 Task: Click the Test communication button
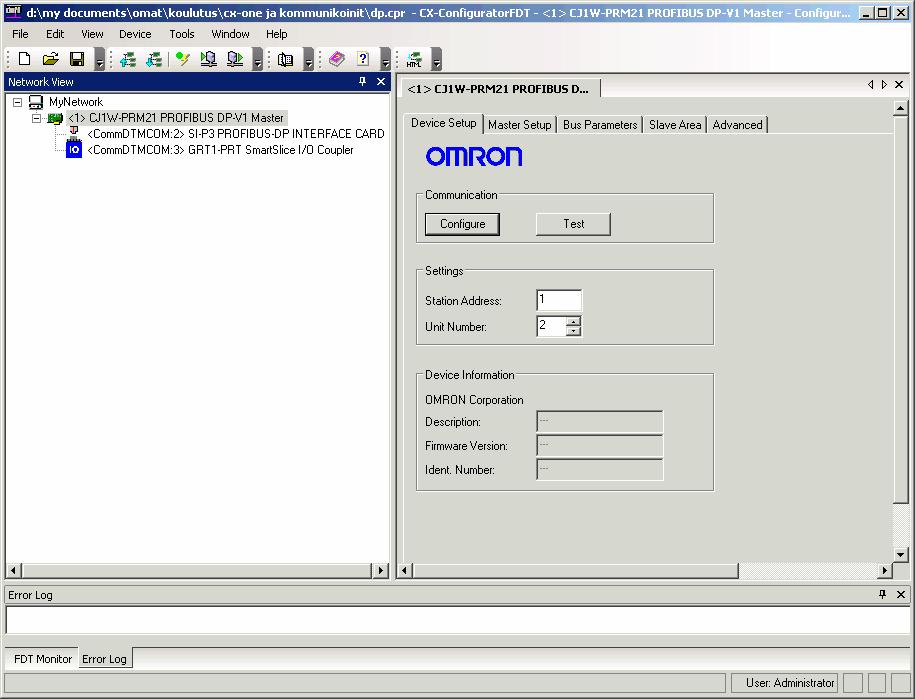pyautogui.click(x=573, y=224)
